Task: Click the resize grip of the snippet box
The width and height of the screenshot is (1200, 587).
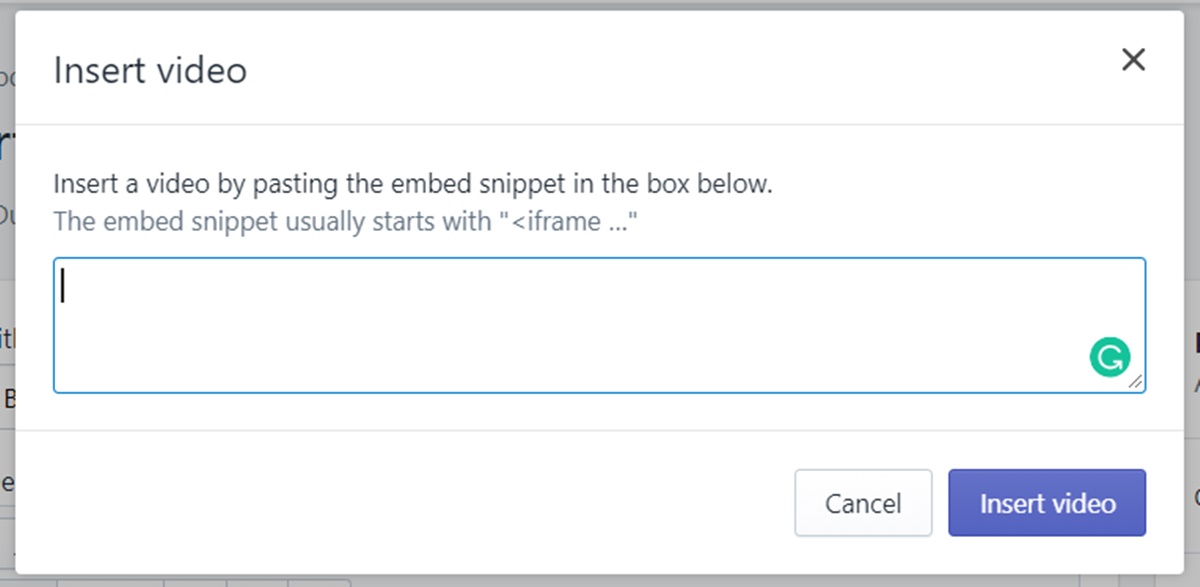Action: (1136, 382)
